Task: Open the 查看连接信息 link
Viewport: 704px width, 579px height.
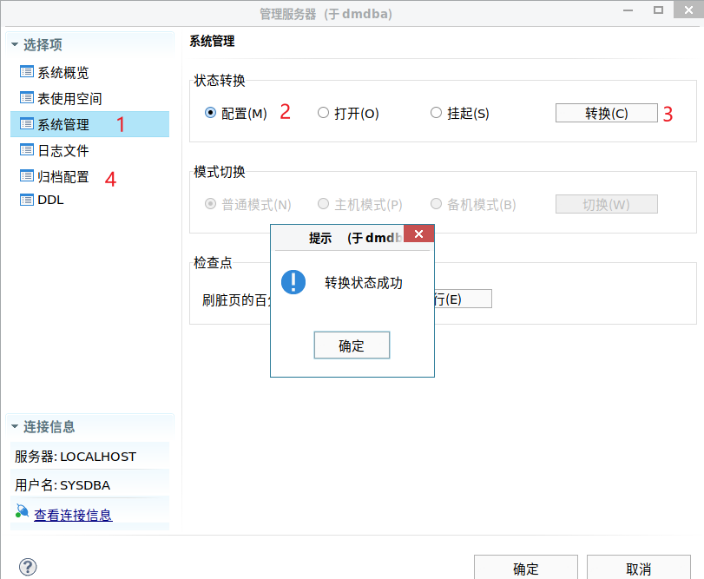Action: (73, 515)
